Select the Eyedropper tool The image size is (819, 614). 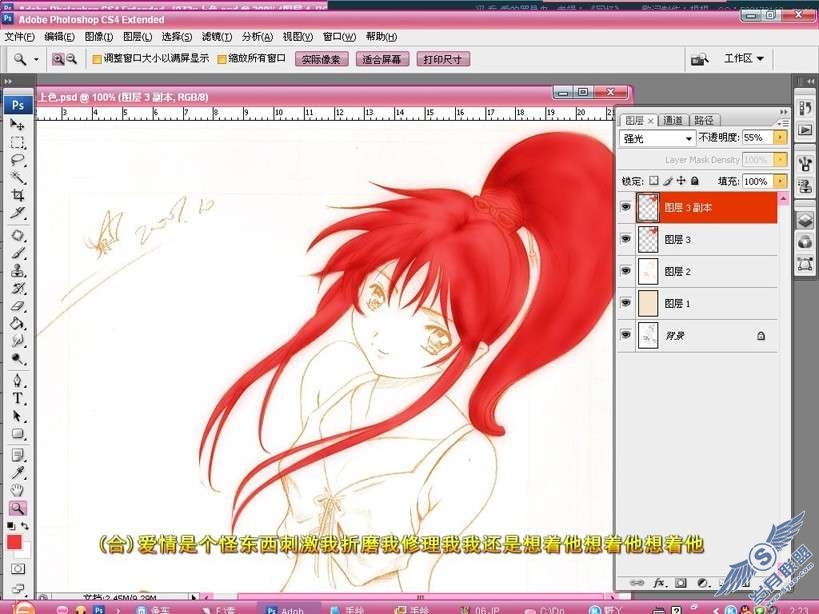18,473
